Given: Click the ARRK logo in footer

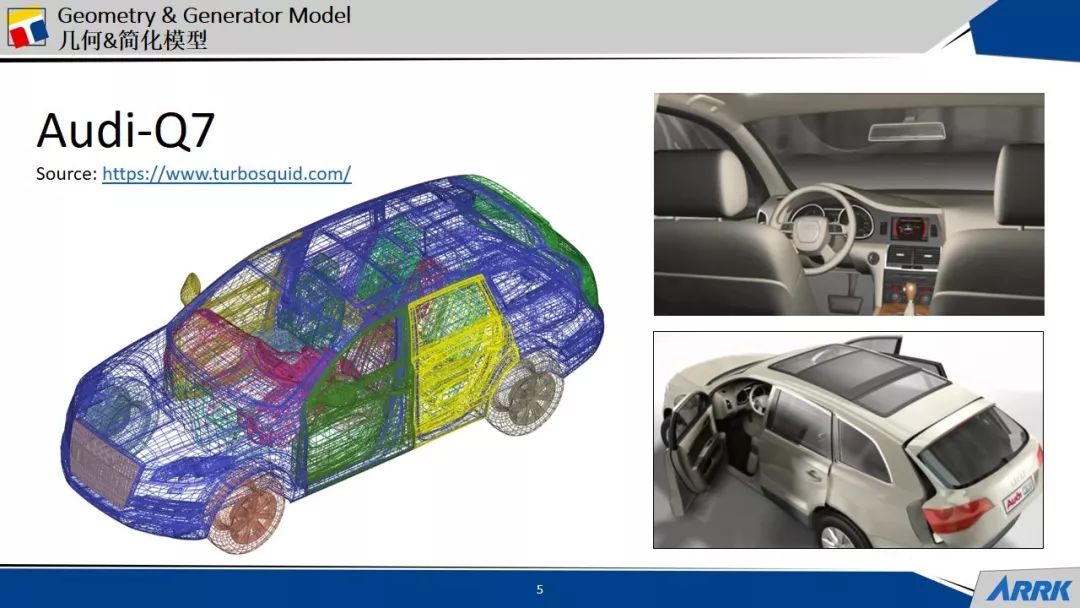Looking at the screenshot, I should pyautogui.click(x=1030, y=589).
